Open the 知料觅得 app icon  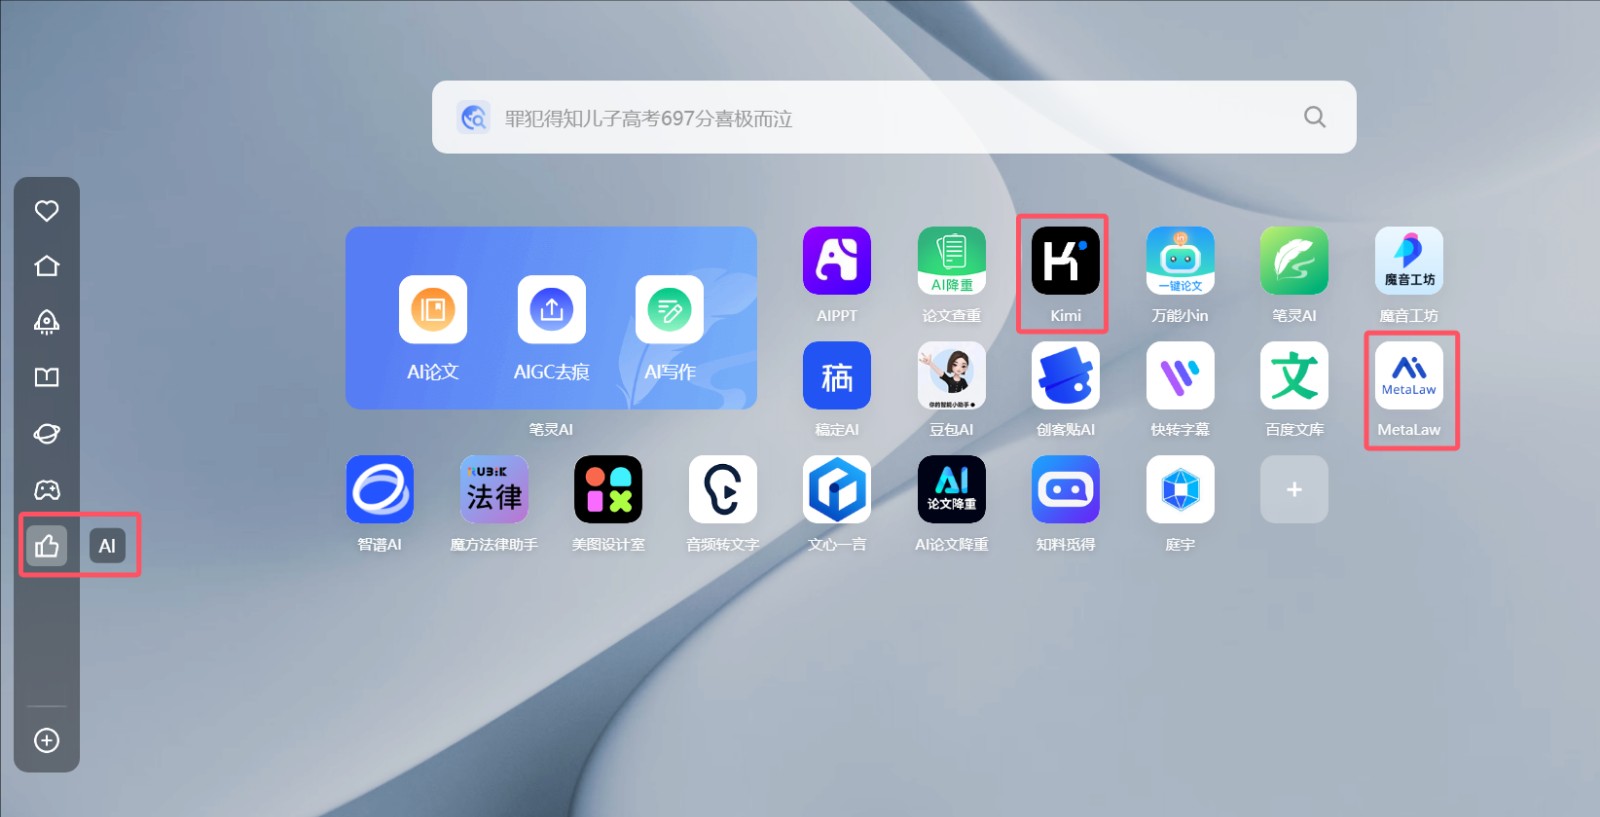tap(1065, 489)
